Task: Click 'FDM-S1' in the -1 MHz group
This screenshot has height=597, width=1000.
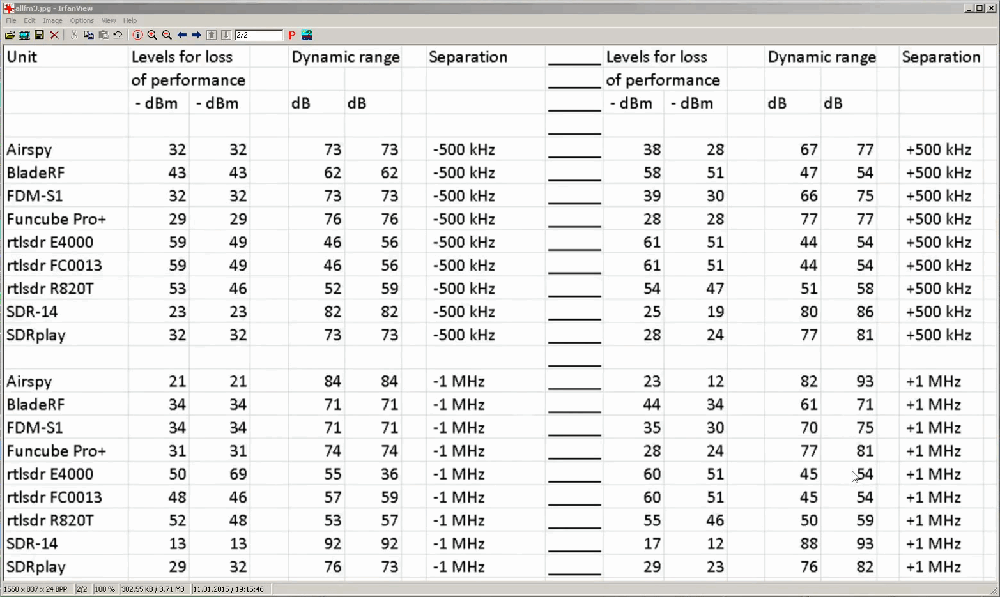Action: [x=34, y=428]
